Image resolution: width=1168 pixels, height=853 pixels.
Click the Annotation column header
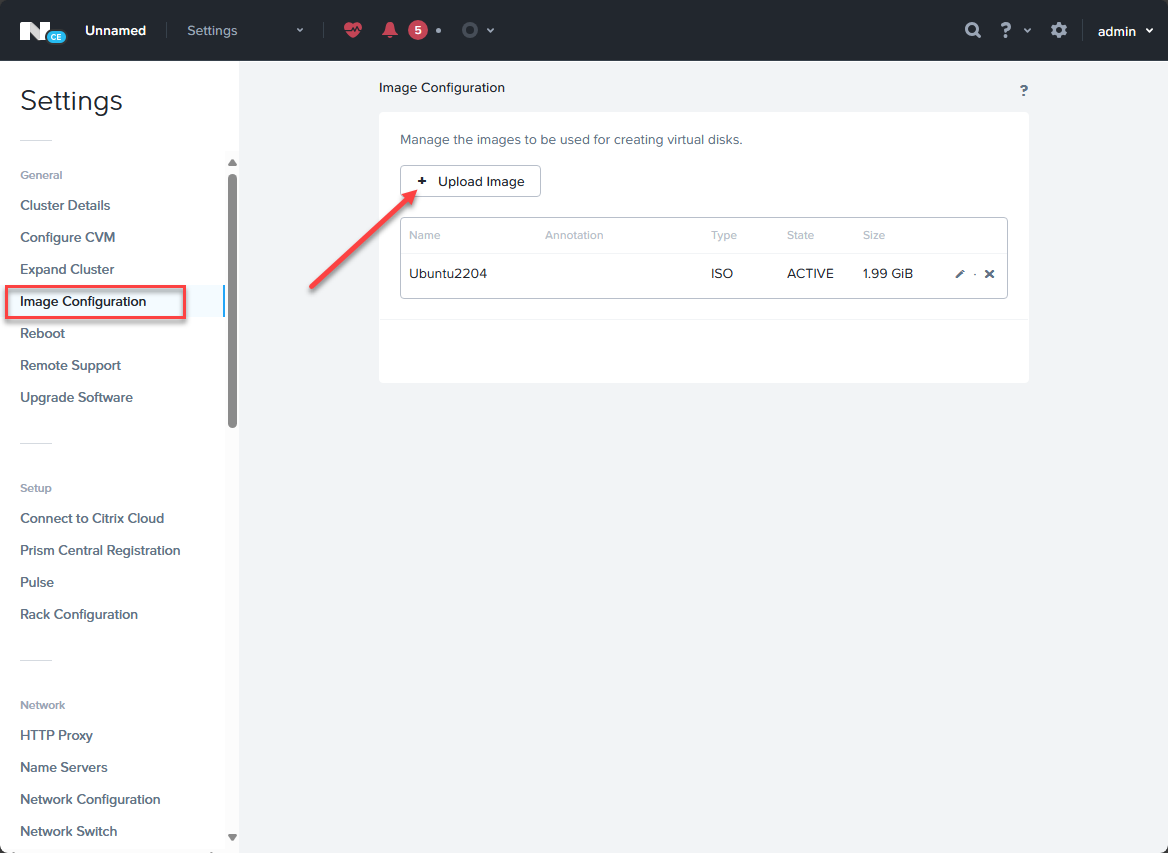pos(574,235)
